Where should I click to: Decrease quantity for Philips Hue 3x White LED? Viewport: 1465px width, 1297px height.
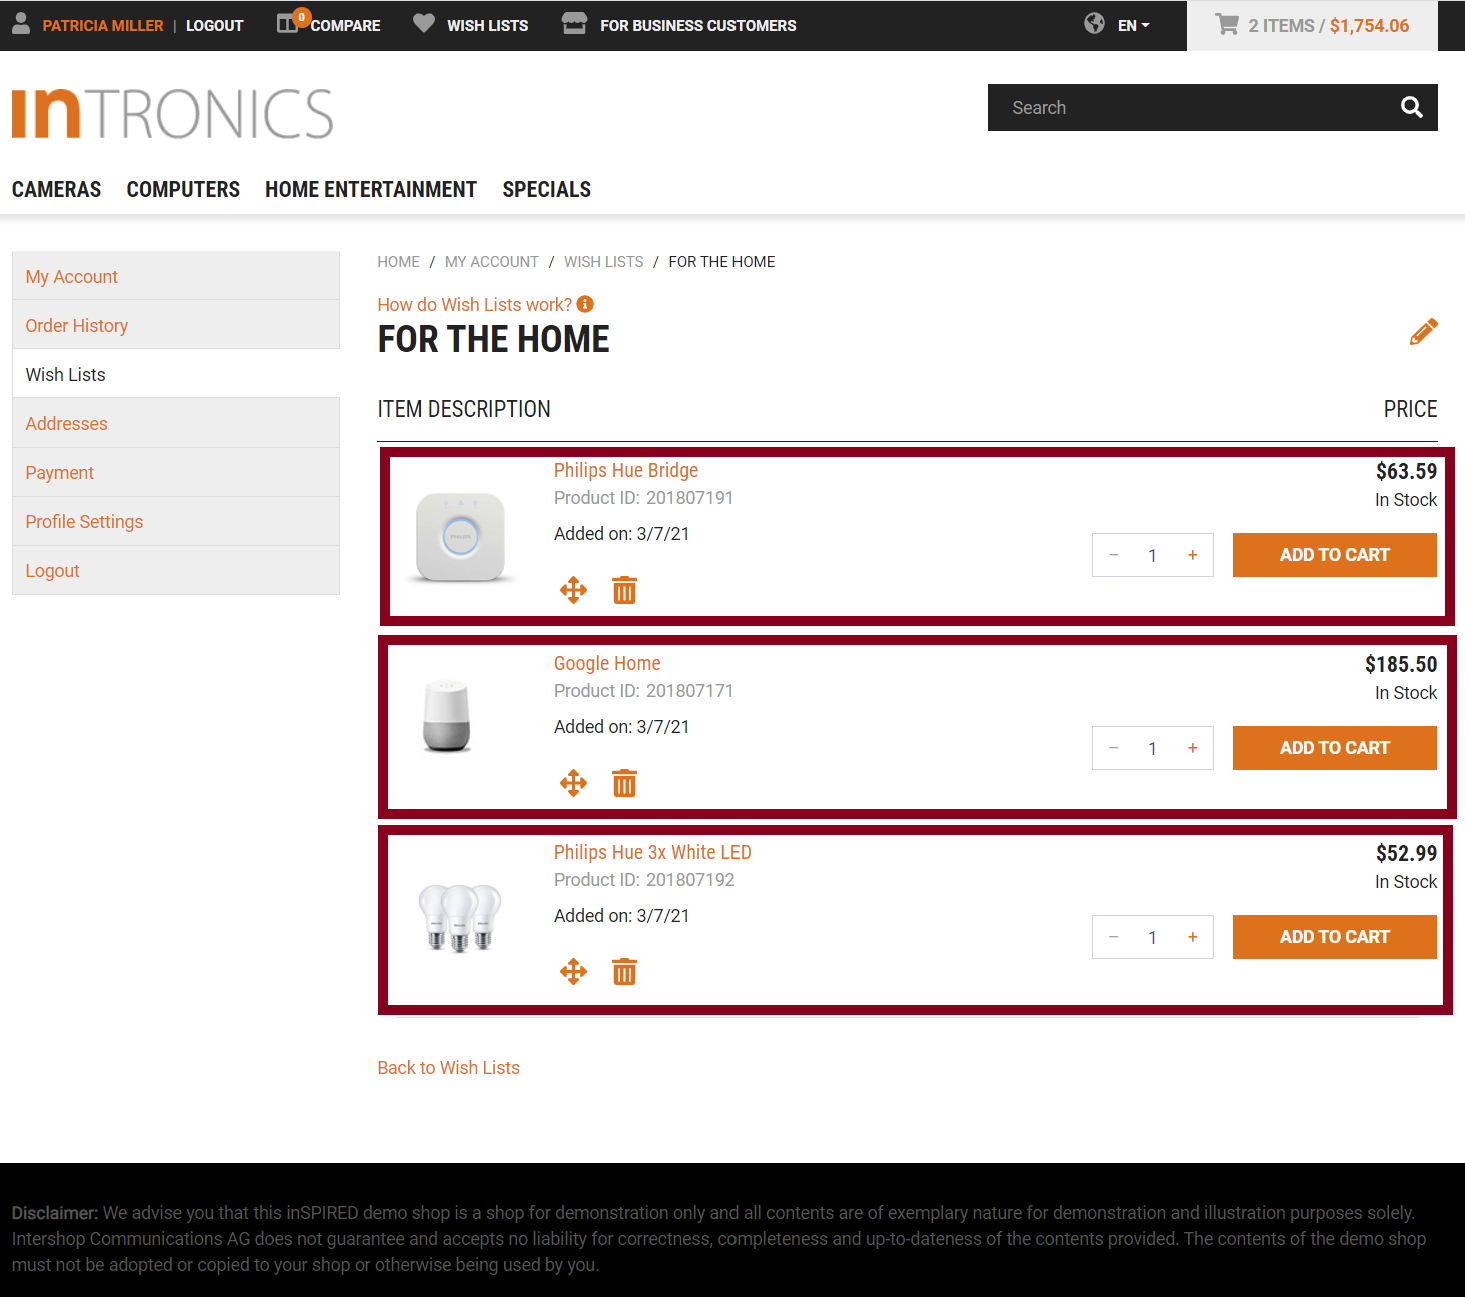[x=1113, y=937]
